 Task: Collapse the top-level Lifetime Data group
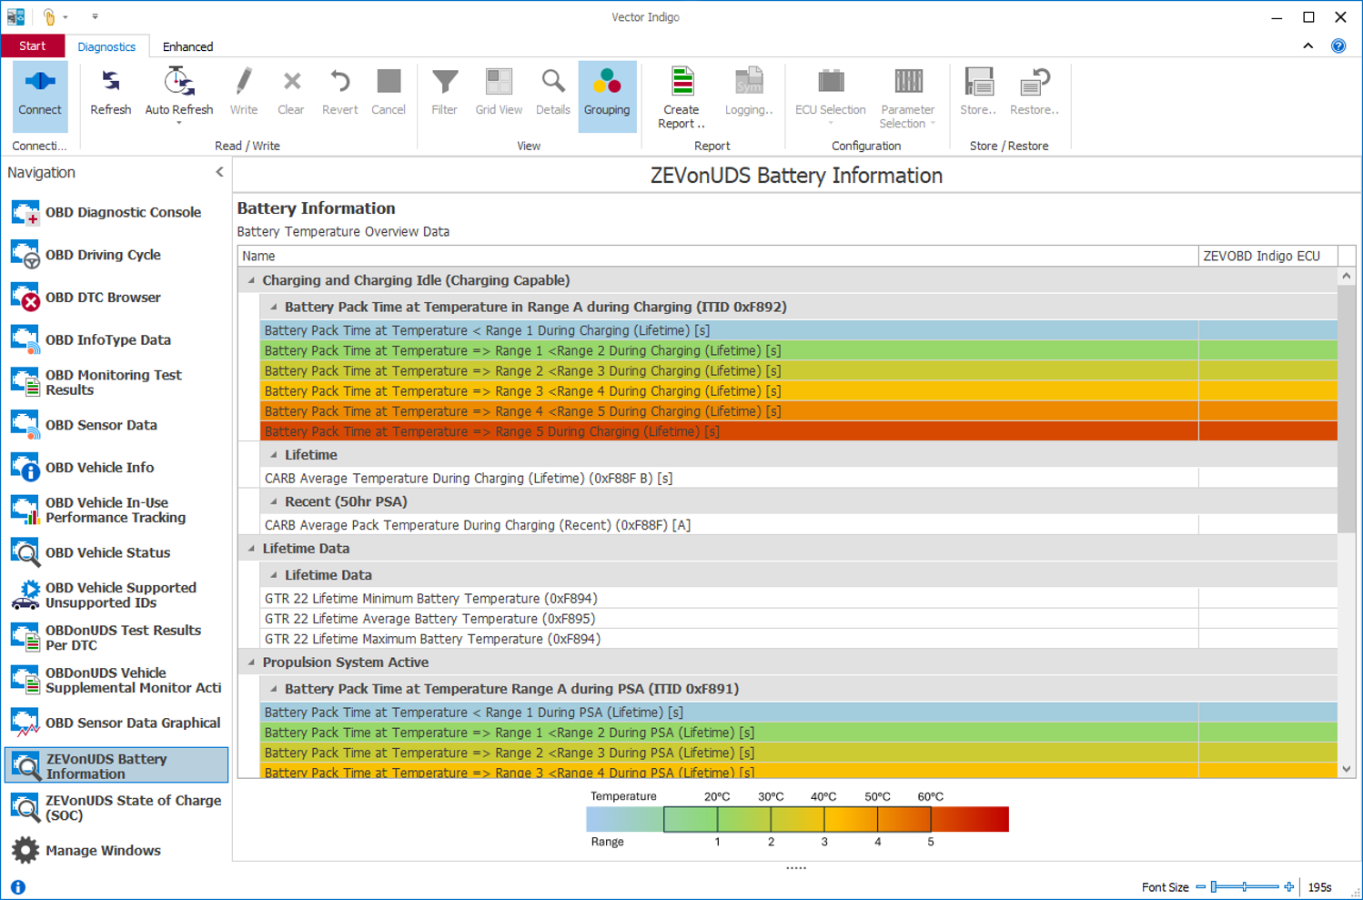tap(251, 548)
